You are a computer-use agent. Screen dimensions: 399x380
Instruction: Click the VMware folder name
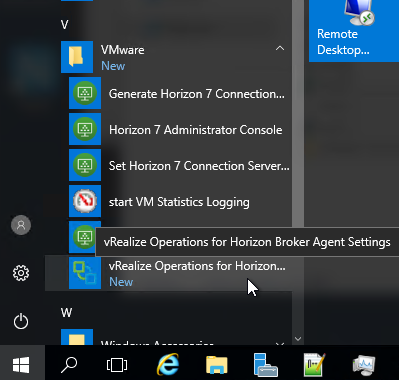click(123, 50)
